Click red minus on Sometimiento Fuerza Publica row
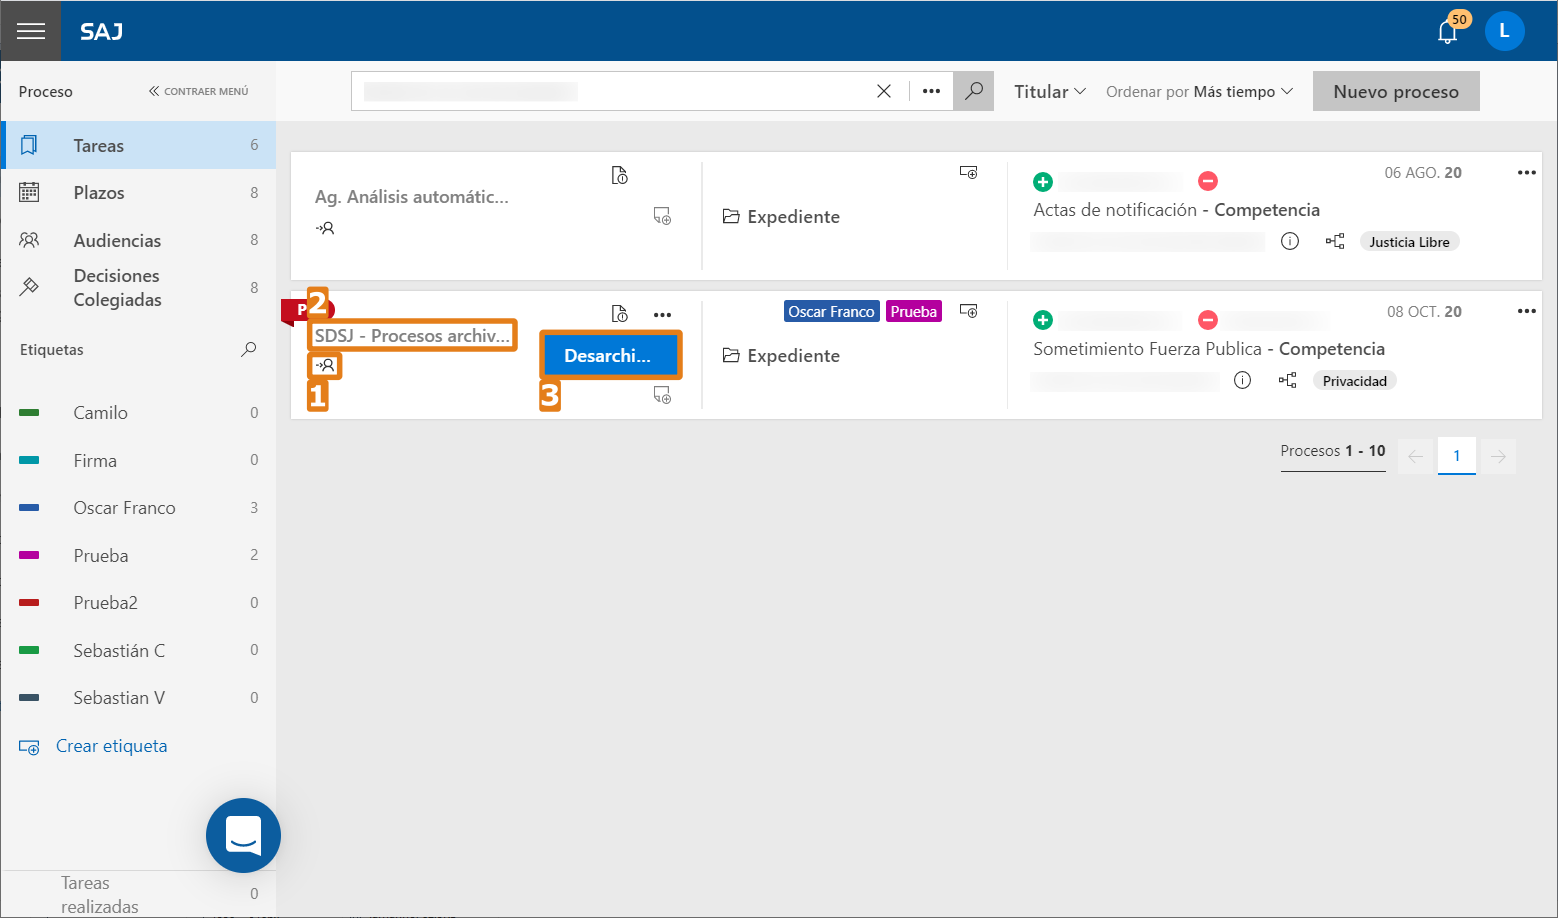The width and height of the screenshot is (1558, 918). coord(1208,320)
